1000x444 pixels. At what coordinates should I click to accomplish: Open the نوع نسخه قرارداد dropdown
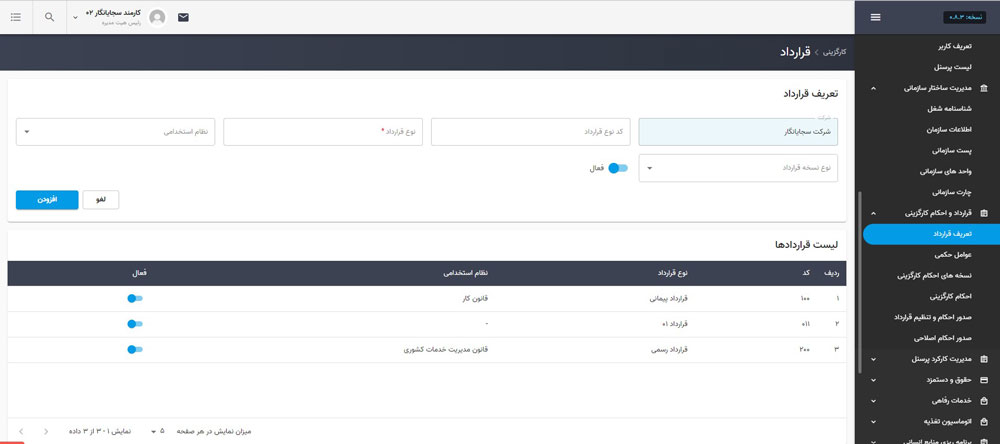740,168
